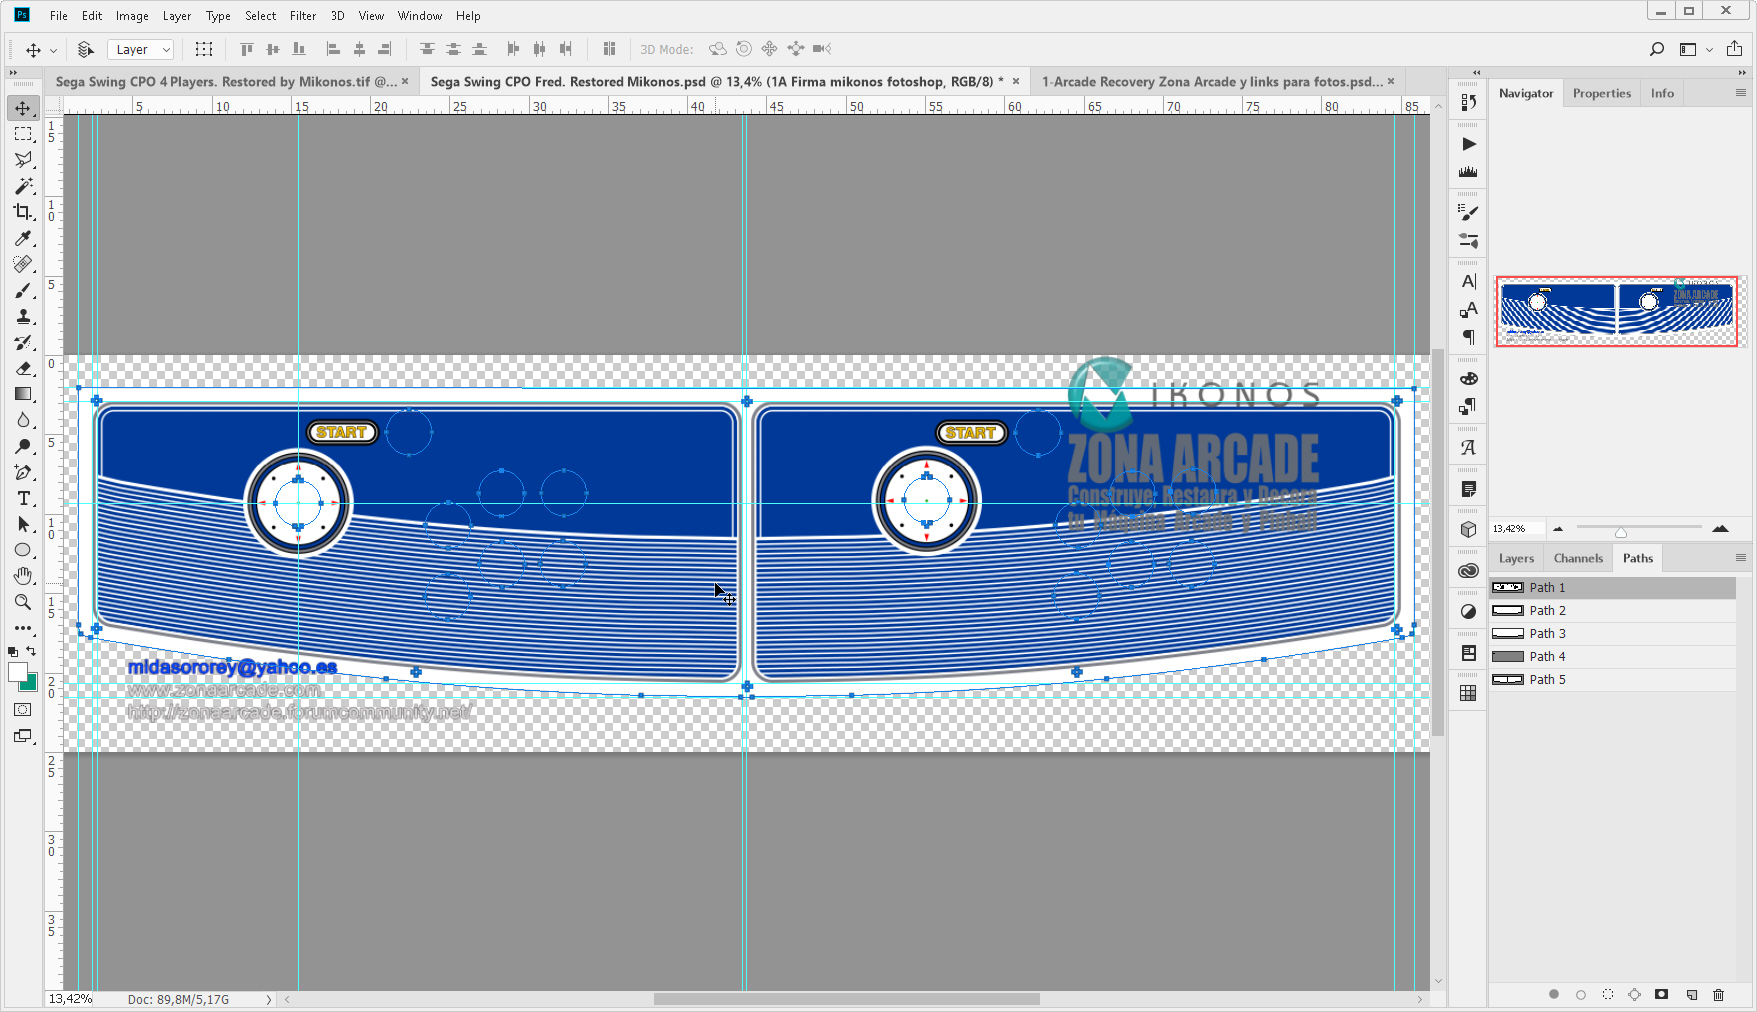Toggle the screen mode button
The image size is (1757, 1012).
(22, 736)
